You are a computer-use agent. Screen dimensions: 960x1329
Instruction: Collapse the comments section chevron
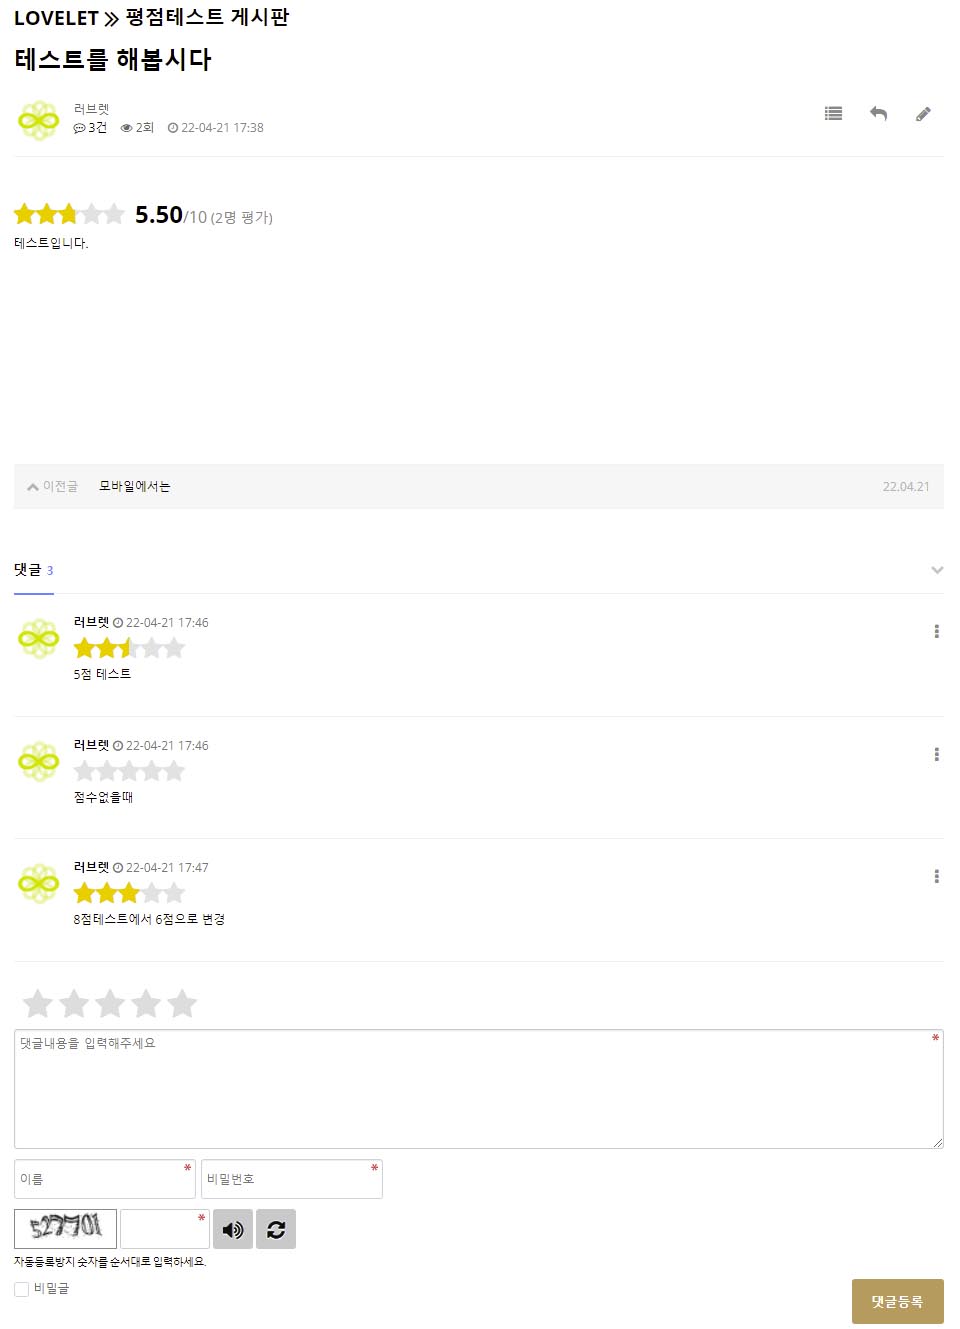[937, 570]
